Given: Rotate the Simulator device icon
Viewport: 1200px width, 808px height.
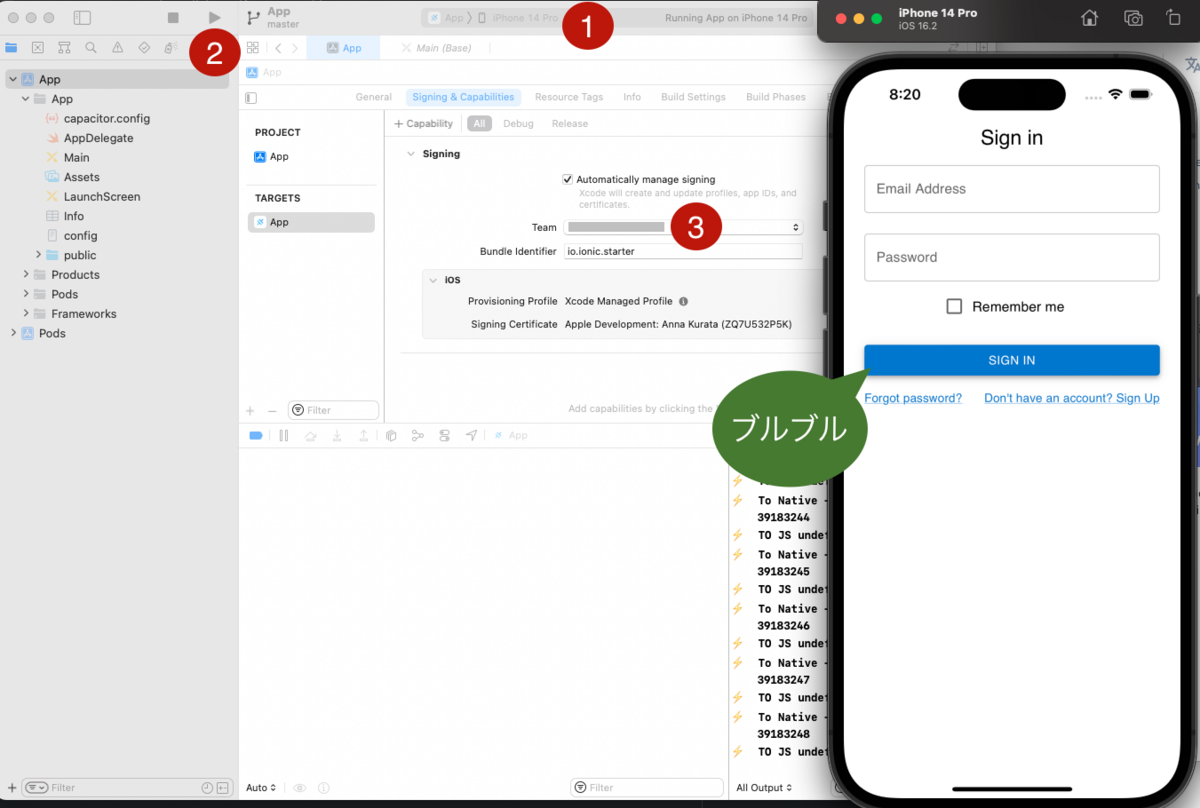Looking at the screenshot, I should pos(1173,18).
